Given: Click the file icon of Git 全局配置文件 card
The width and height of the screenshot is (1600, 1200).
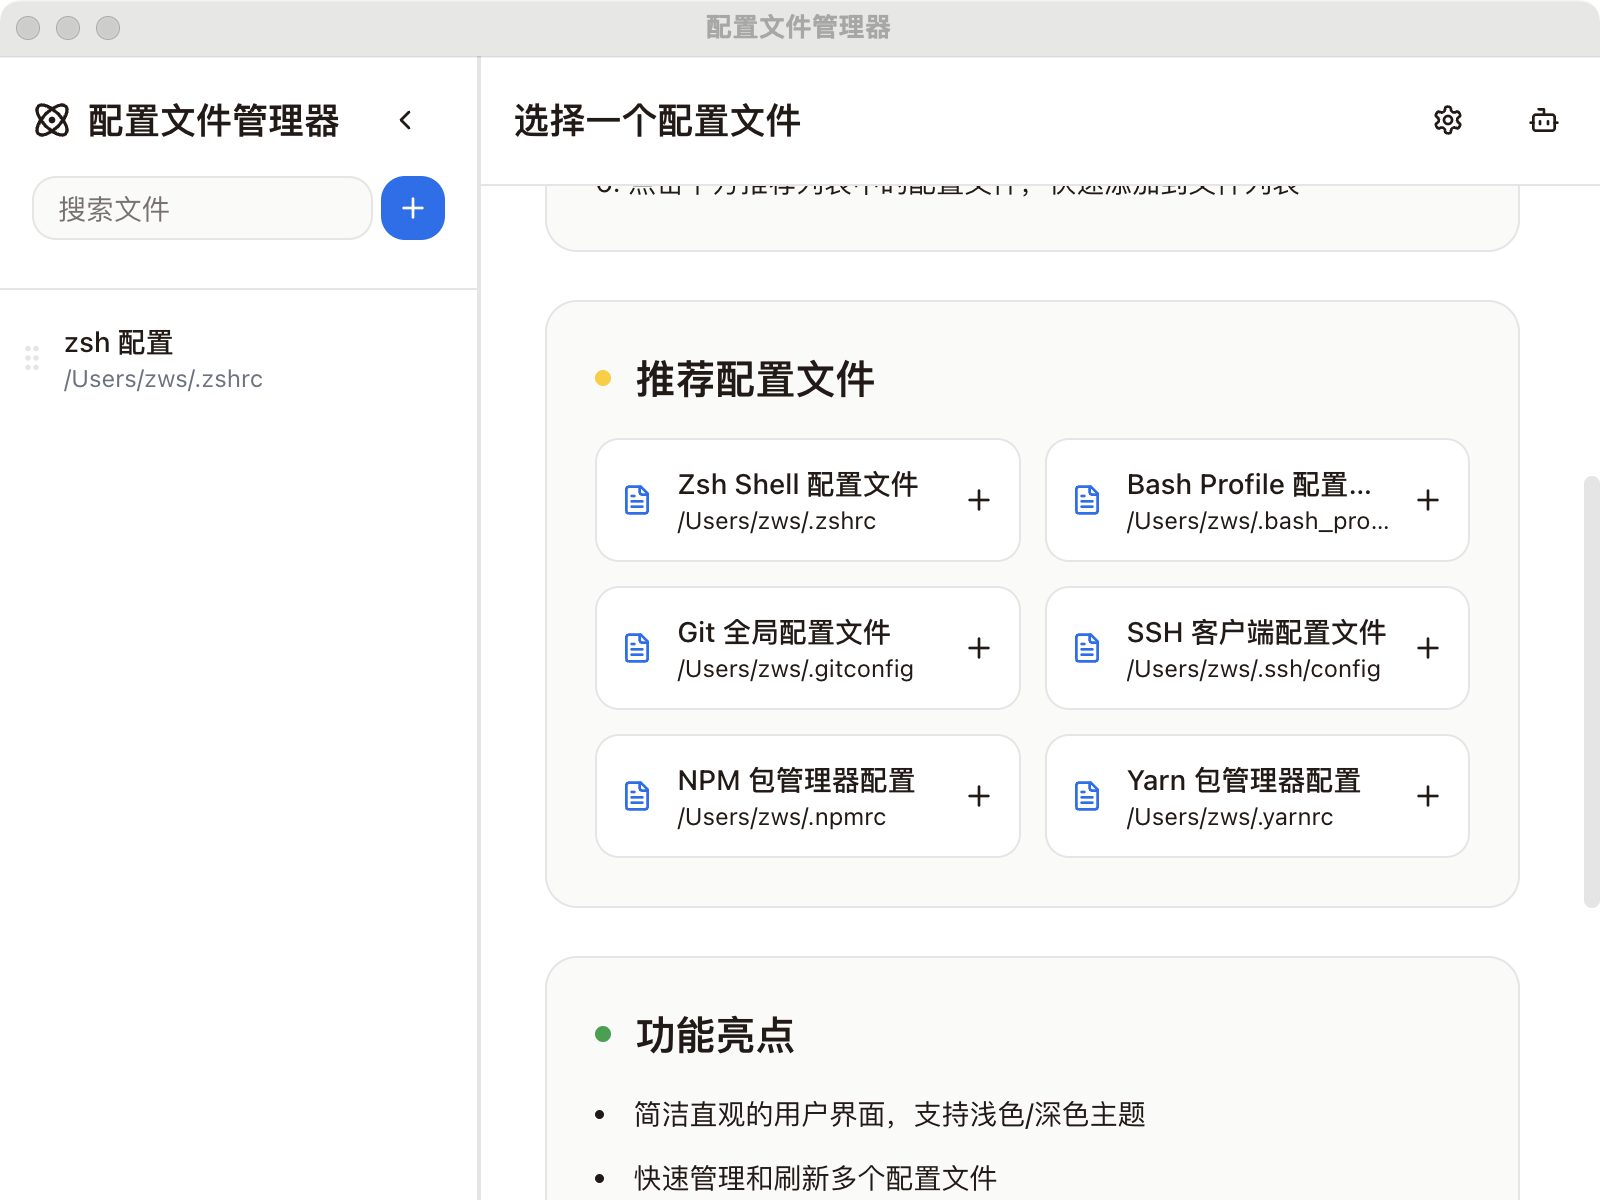Looking at the screenshot, I should [x=637, y=648].
